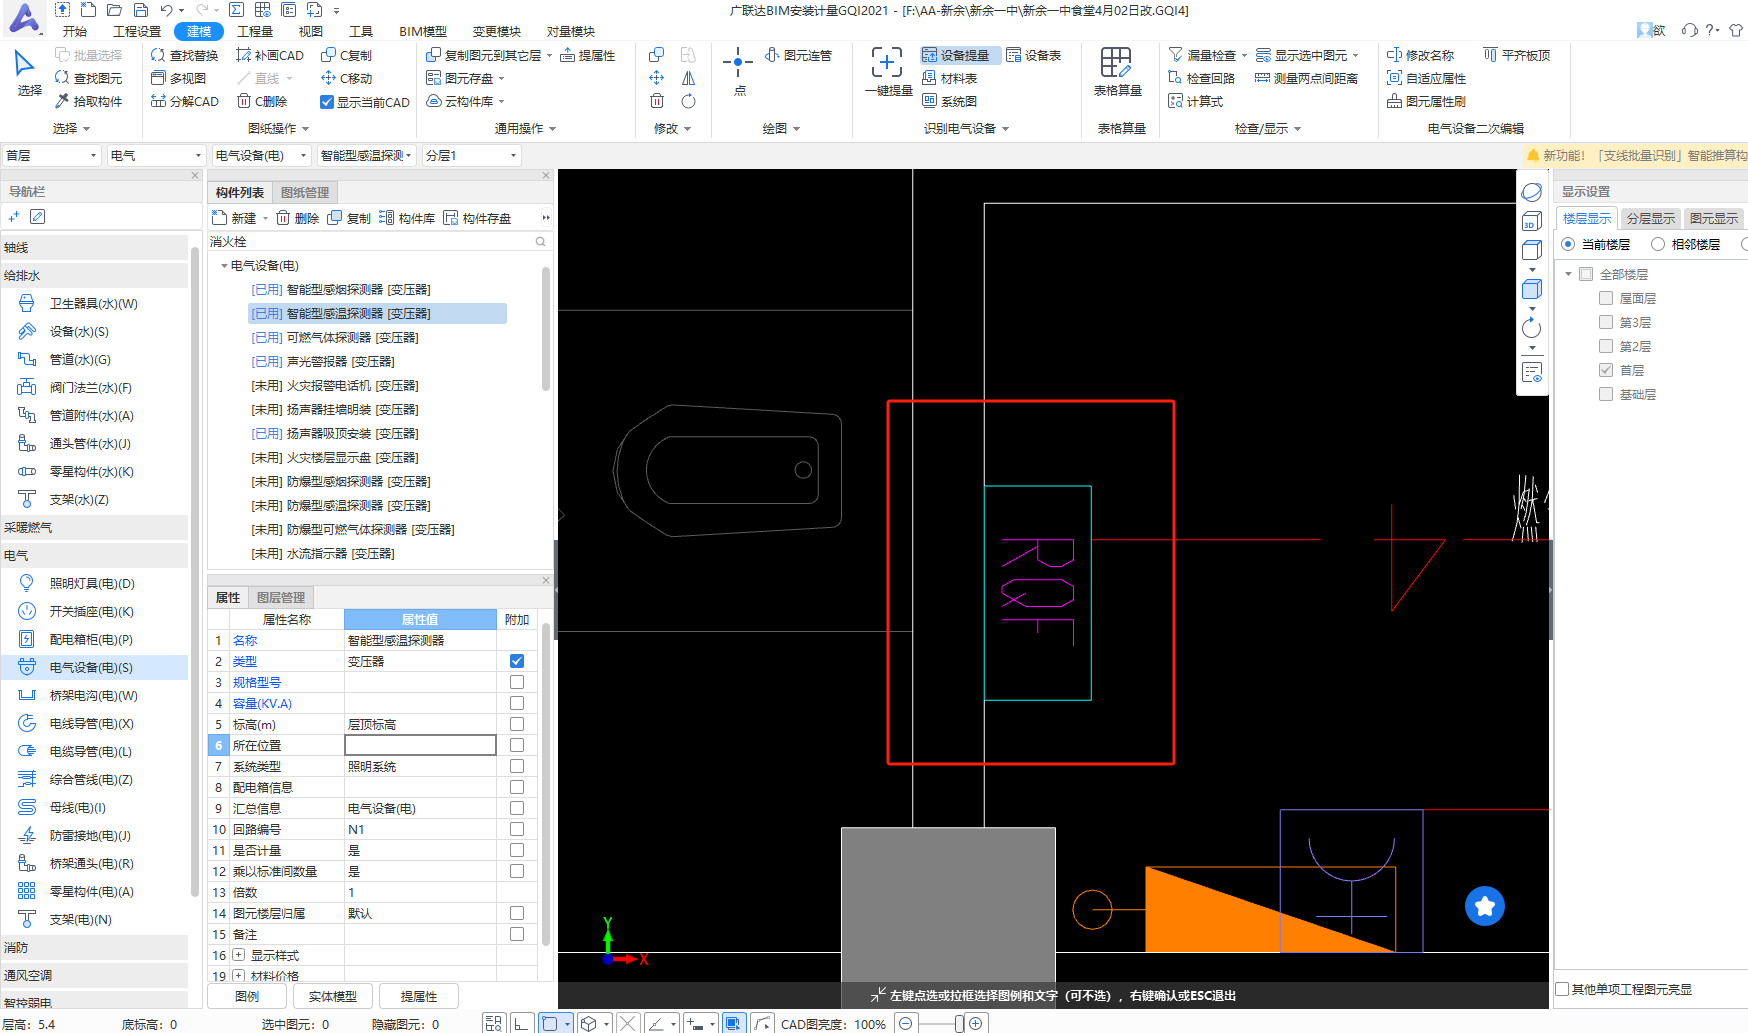Click 新建 in component list toolbar
This screenshot has width=1748, height=1033.
(236, 218)
